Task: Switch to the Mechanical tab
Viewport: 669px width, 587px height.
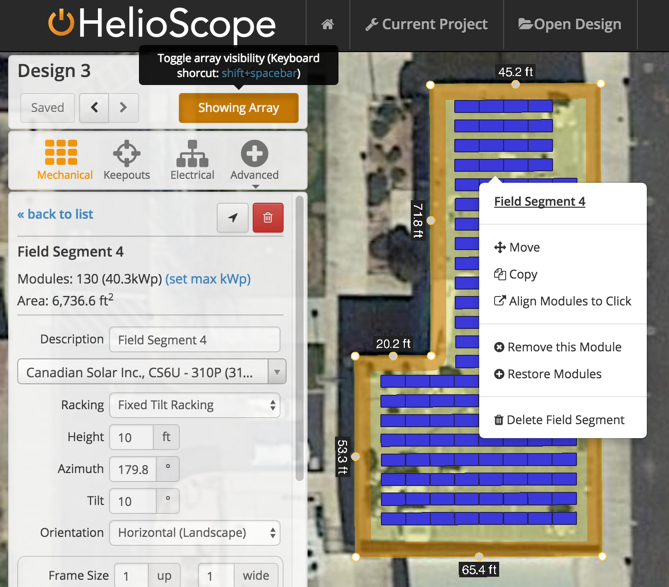Action: coord(64,160)
